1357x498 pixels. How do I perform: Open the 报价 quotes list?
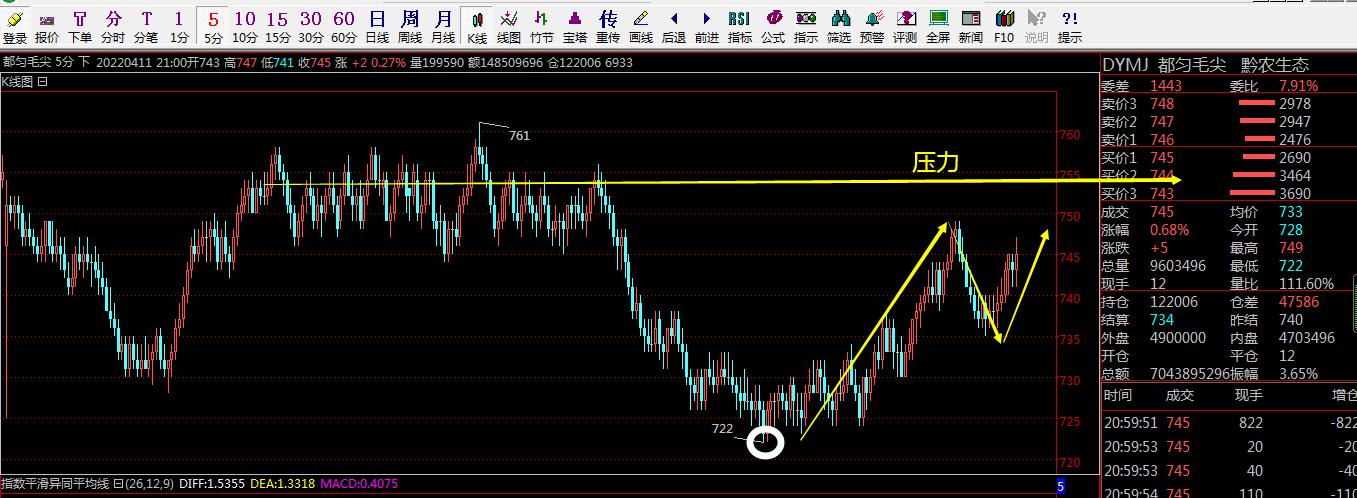(47, 27)
